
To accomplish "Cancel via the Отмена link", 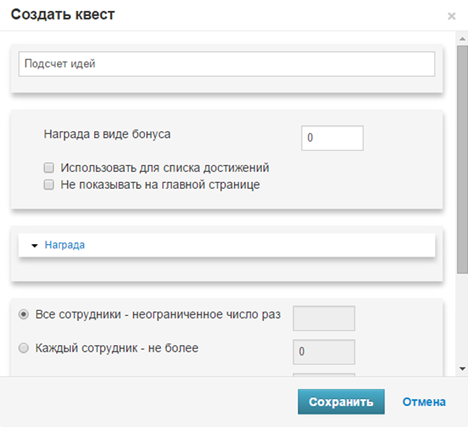I will (x=424, y=402).
